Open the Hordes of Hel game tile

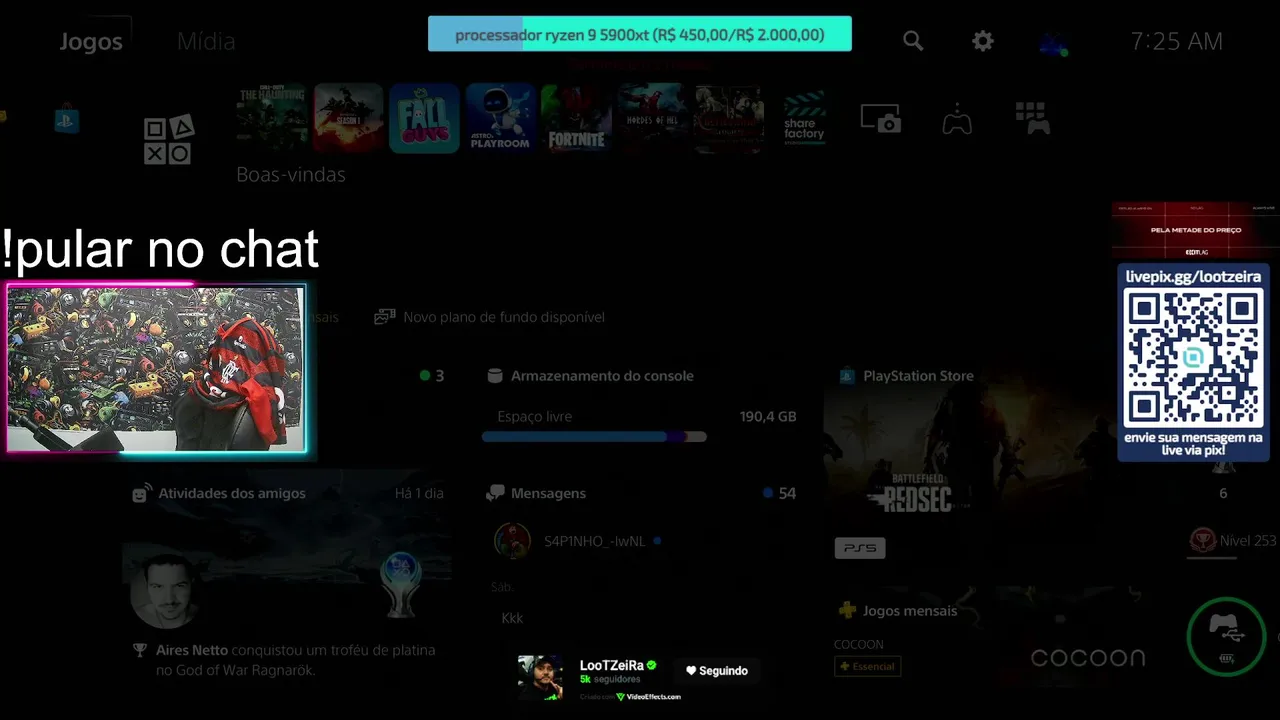652,118
